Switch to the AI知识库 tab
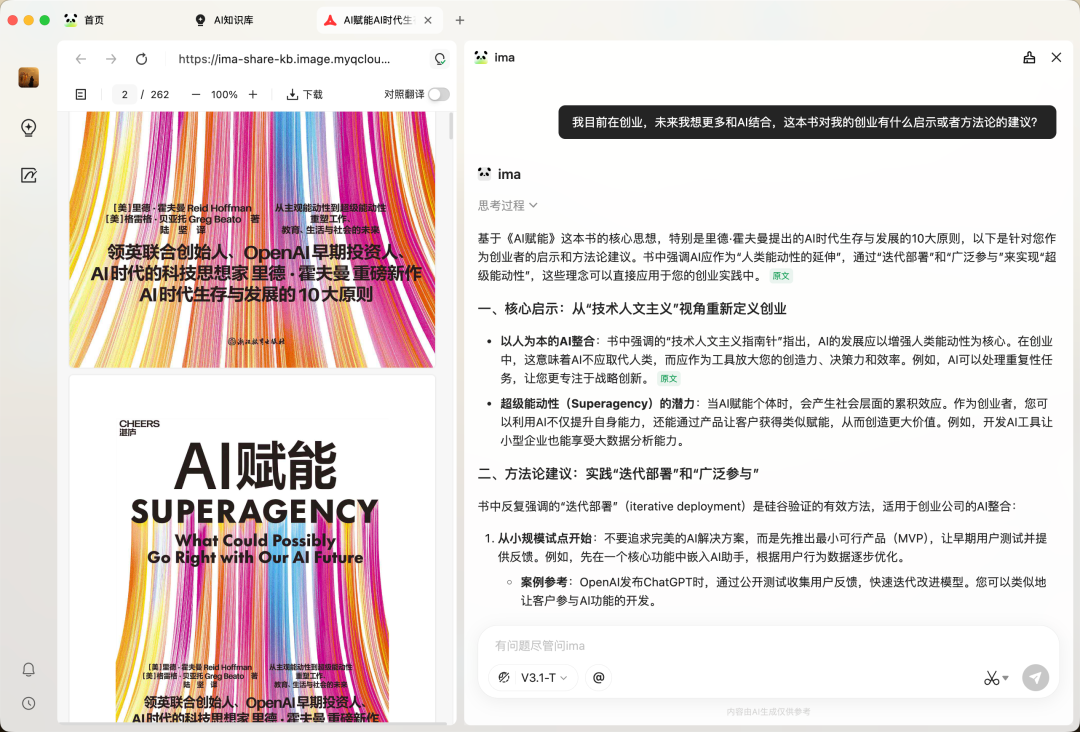 tap(225, 20)
